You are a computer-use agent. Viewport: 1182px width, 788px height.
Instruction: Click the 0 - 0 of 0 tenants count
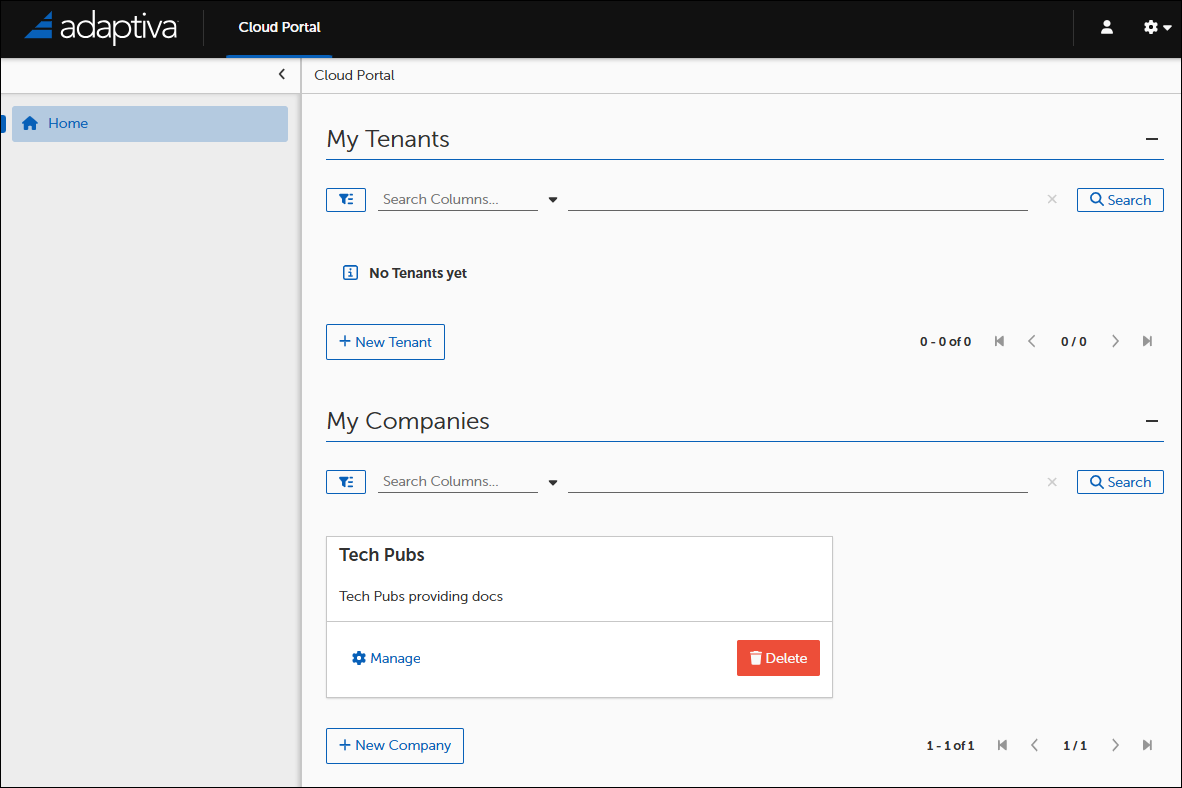[945, 342]
